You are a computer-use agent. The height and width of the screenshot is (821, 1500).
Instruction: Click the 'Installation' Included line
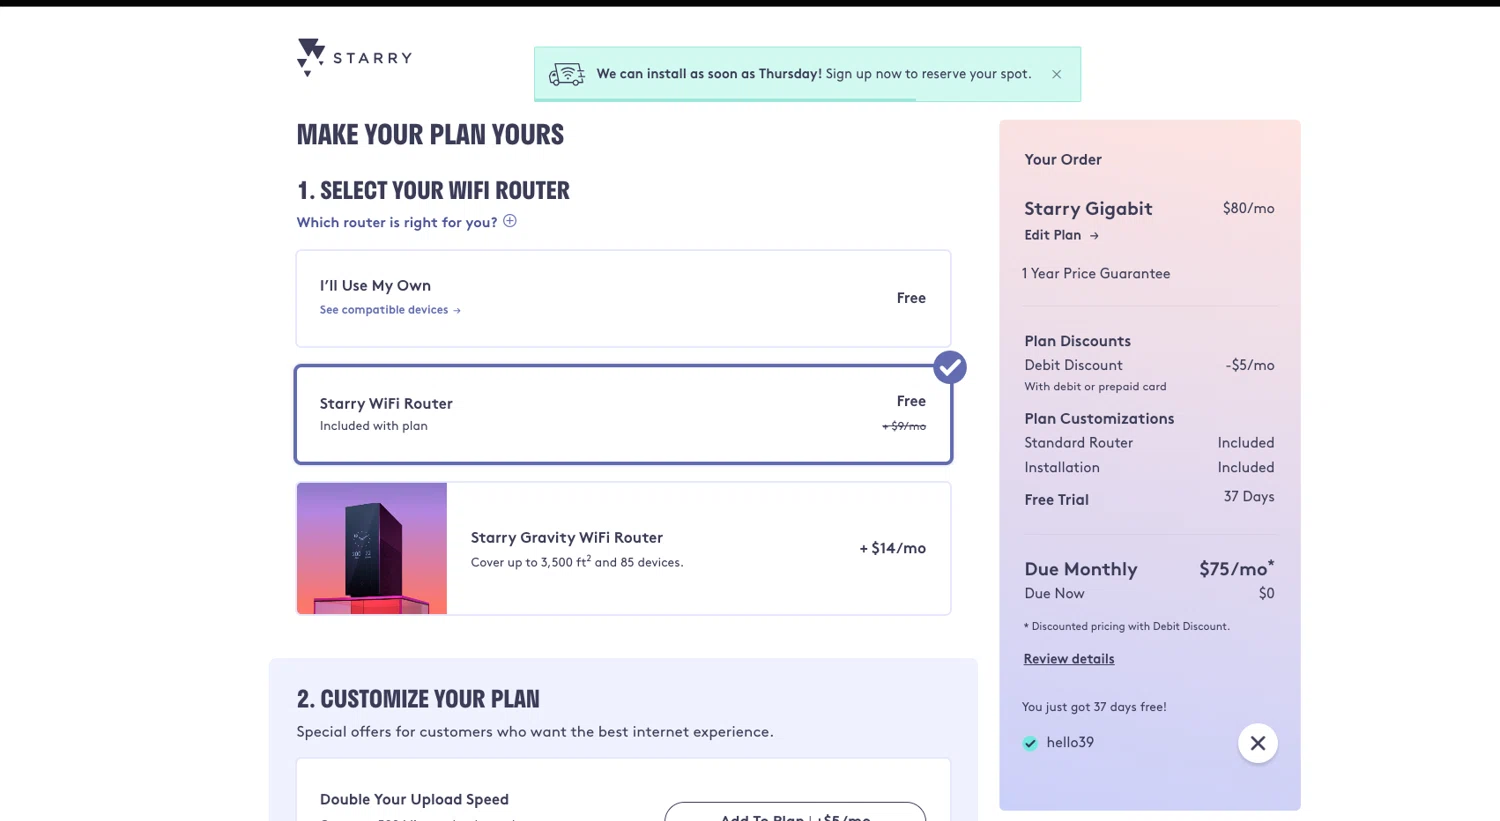(x=1149, y=467)
